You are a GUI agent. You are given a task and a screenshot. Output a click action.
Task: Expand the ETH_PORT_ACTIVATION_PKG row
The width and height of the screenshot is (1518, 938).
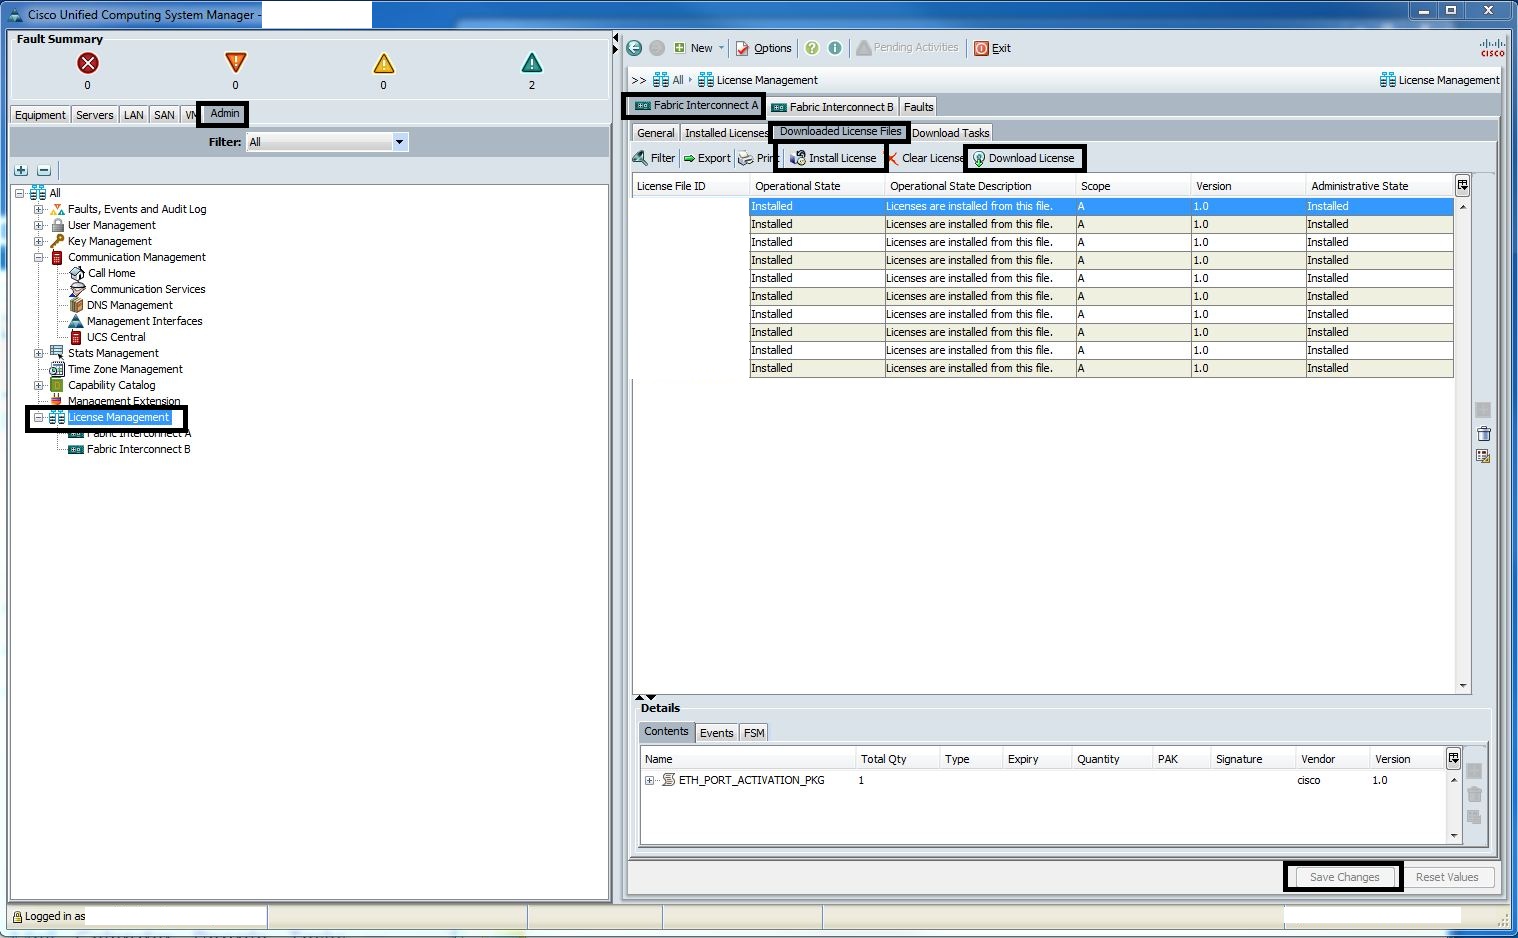point(649,780)
